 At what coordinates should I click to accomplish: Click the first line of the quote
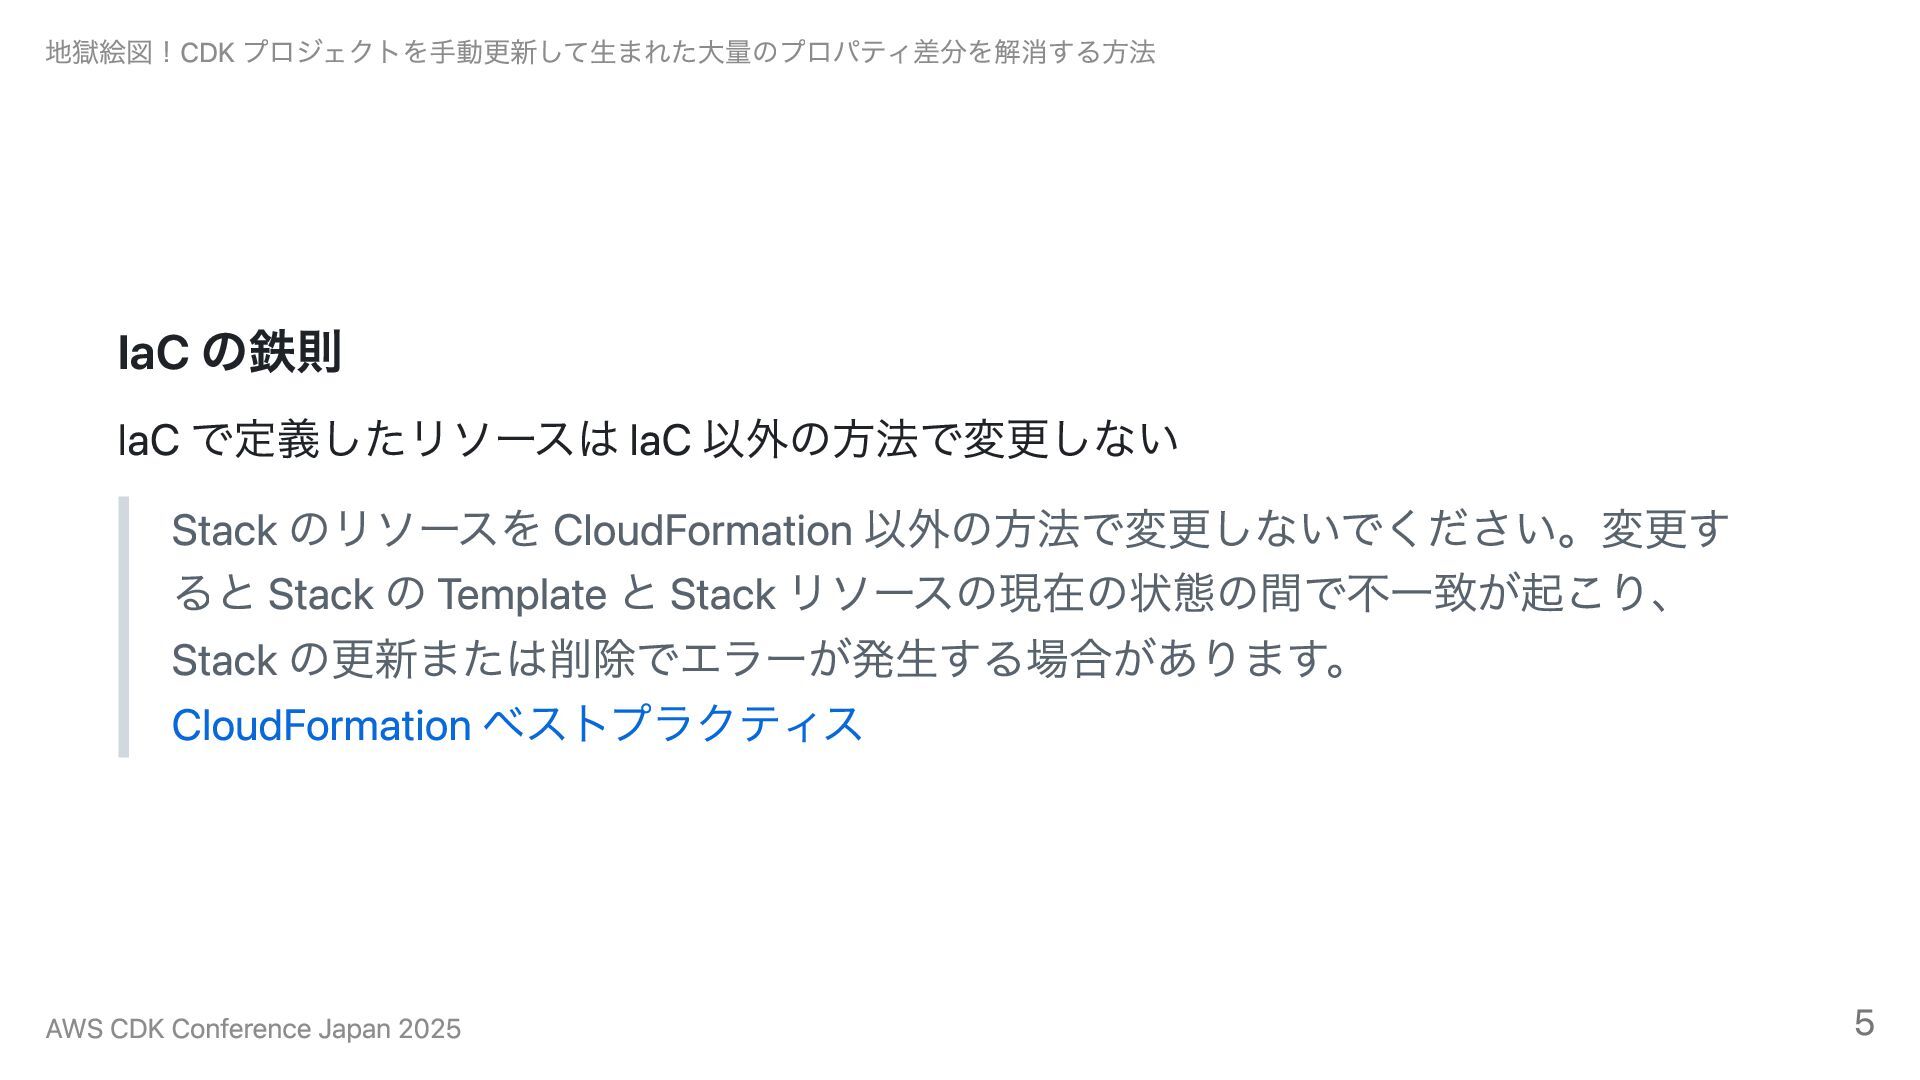[950, 530]
